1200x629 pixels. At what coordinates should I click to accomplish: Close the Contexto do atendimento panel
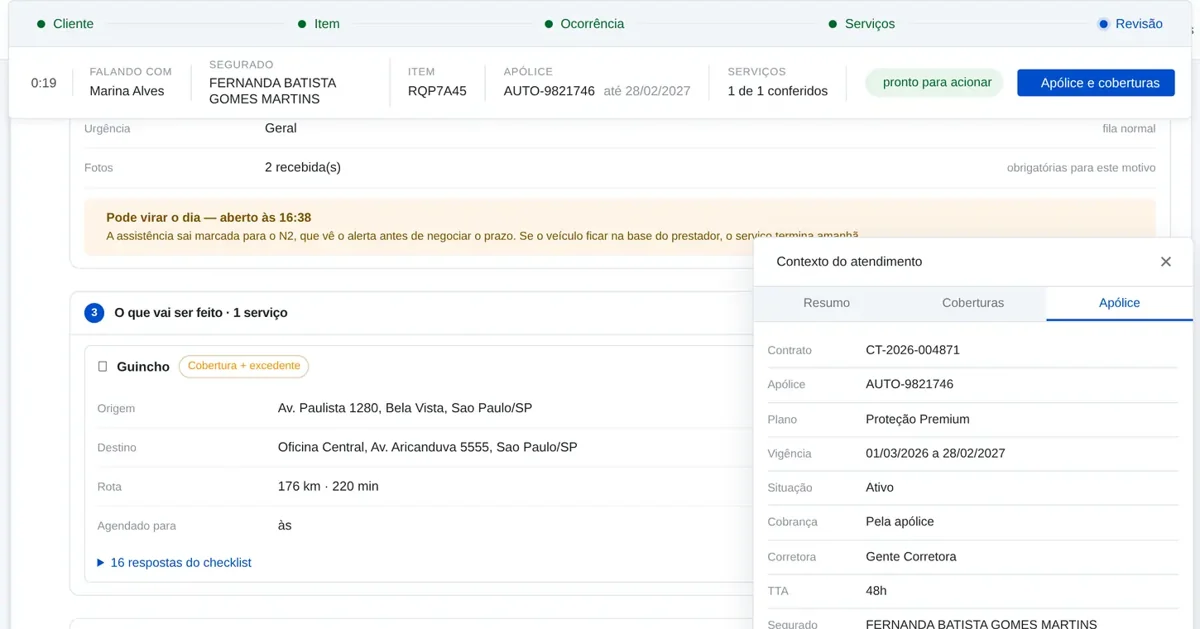pyautogui.click(x=1165, y=262)
